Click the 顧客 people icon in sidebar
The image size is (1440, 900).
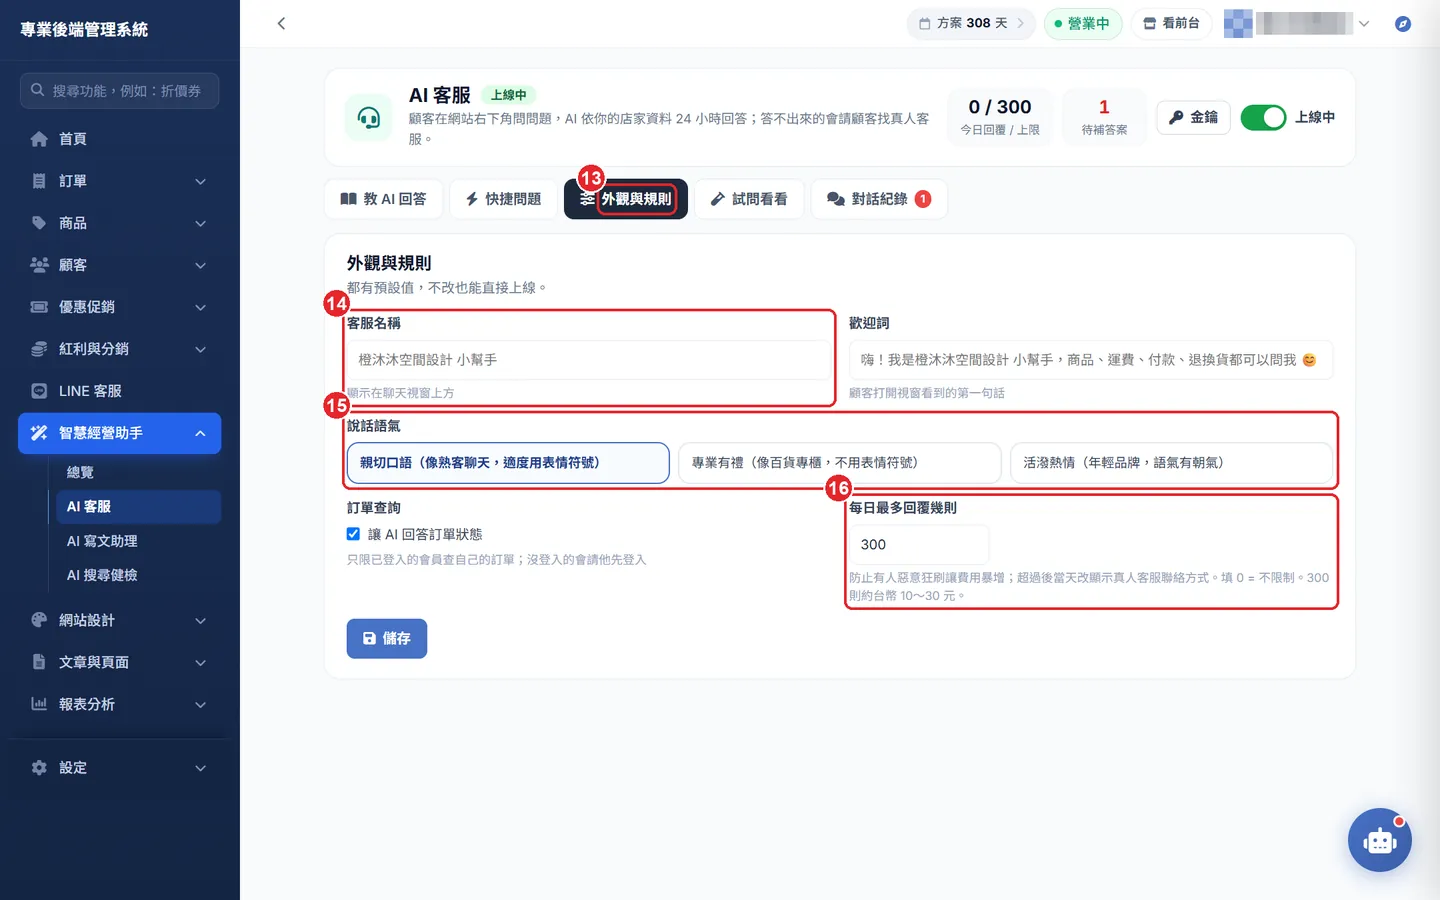(39, 265)
